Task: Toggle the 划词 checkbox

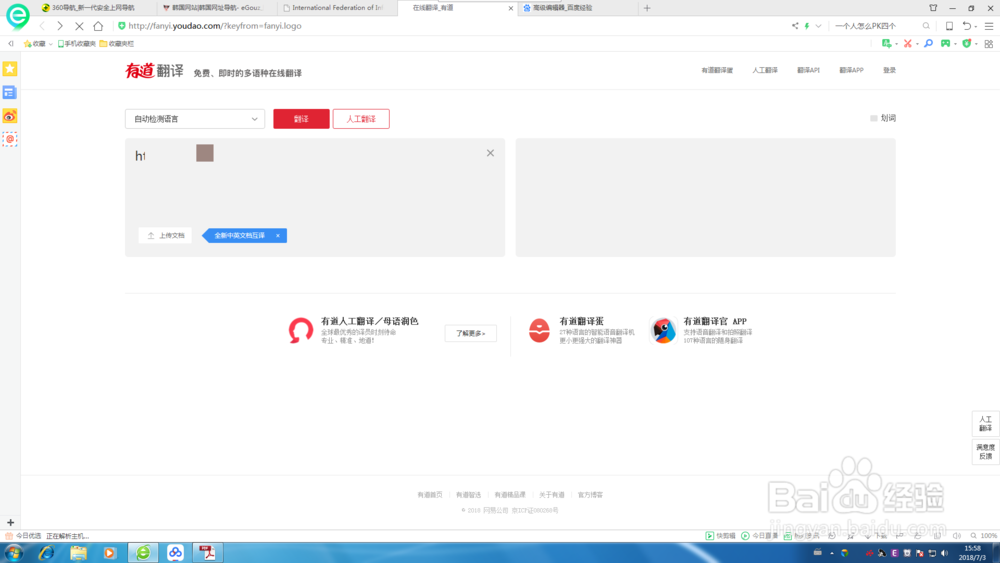Action: pyautogui.click(x=874, y=118)
